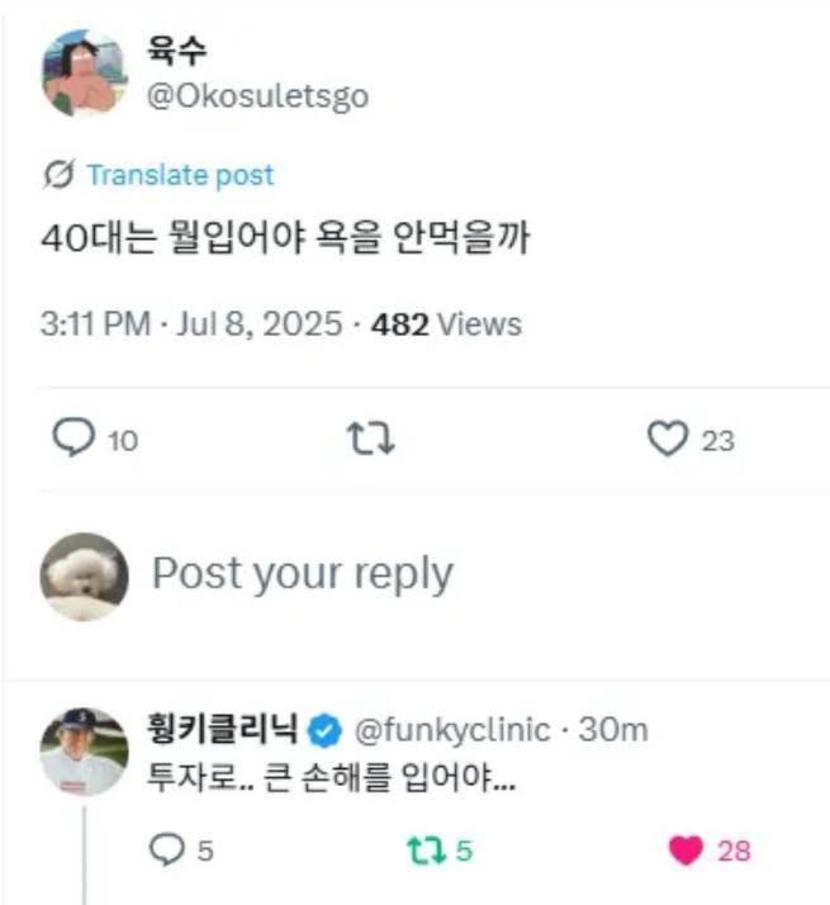The width and height of the screenshot is (830, 905).
Task: Open the 육수 profile picture
Action: pos(83,73)
